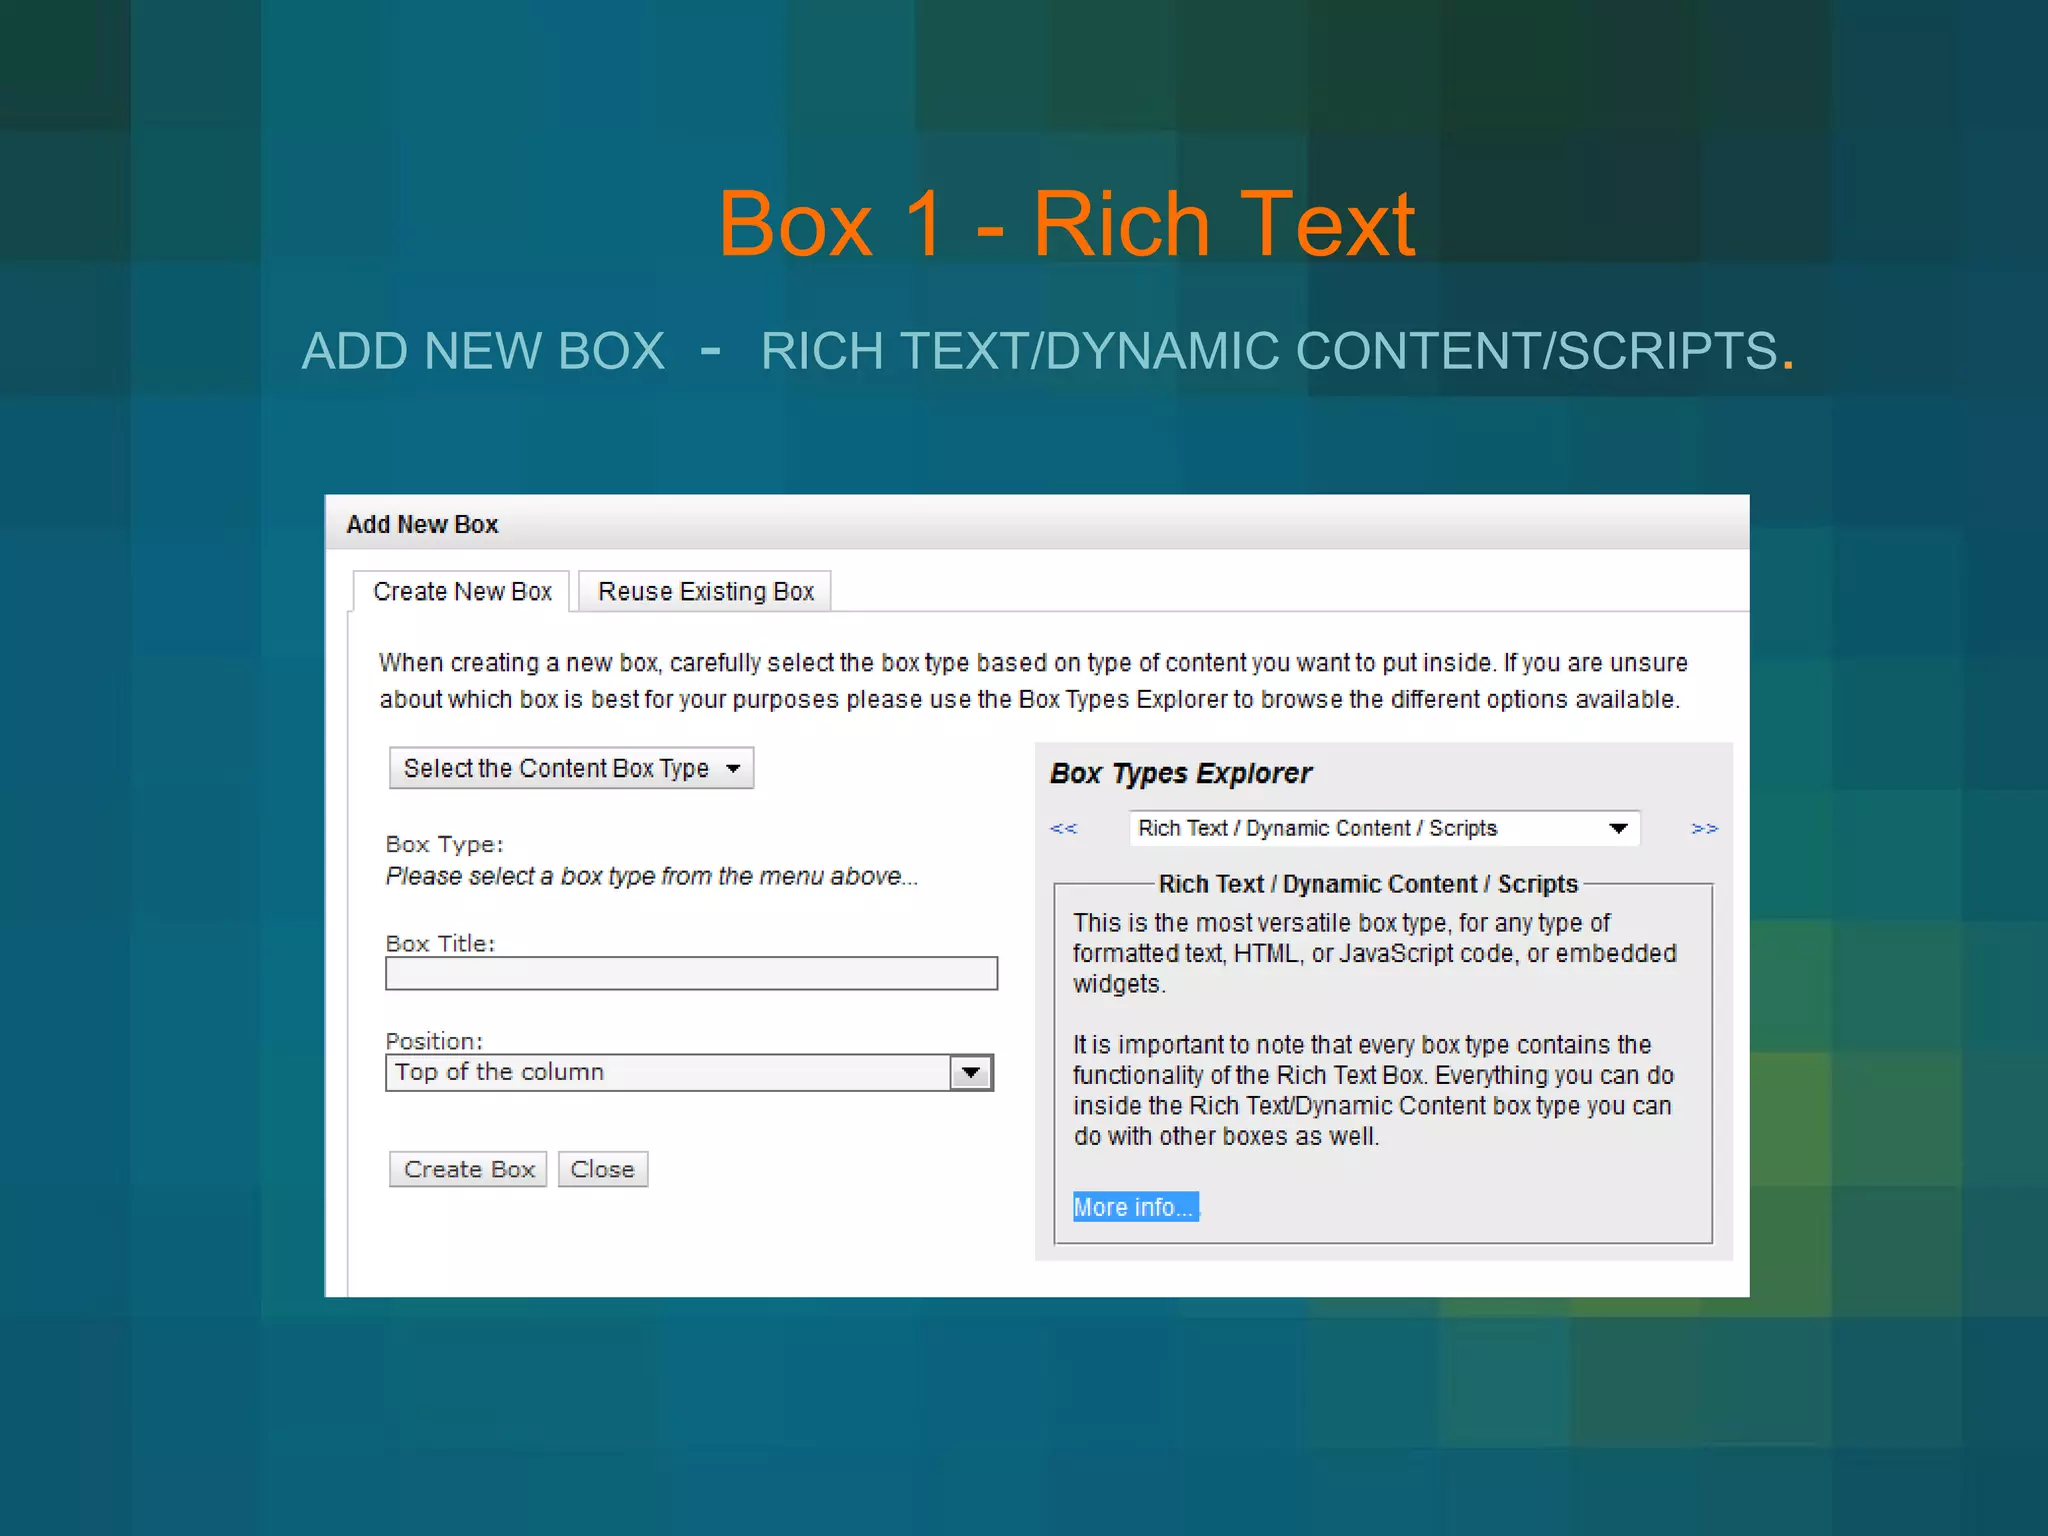Click the Box Title: label
2048x1536 pixels.
[x=440, y=943]
